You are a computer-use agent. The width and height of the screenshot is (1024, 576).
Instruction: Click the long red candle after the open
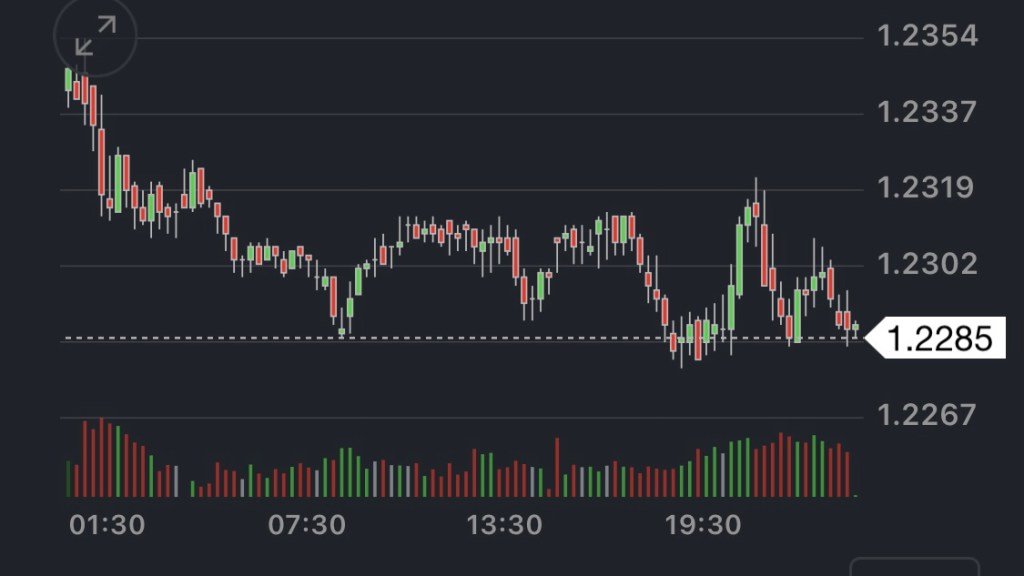pyautogui.click(x=101, y=160)
